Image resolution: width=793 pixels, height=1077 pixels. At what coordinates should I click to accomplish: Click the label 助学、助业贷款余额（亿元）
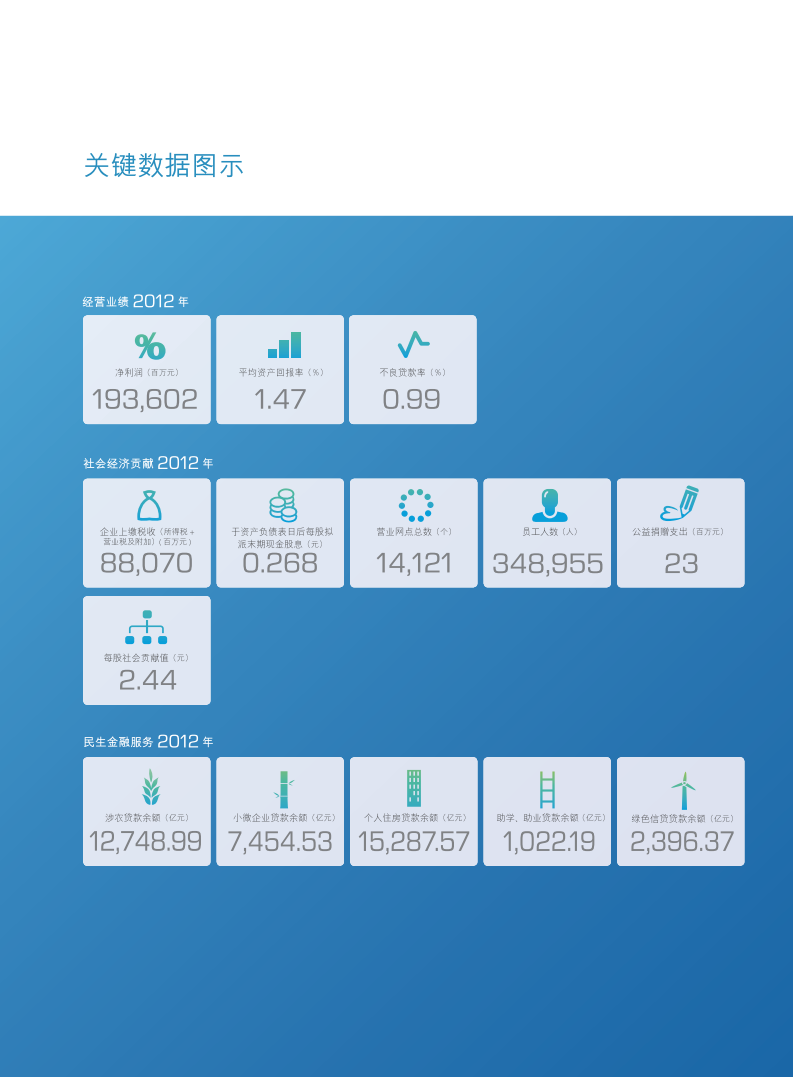tap(551, 817)
